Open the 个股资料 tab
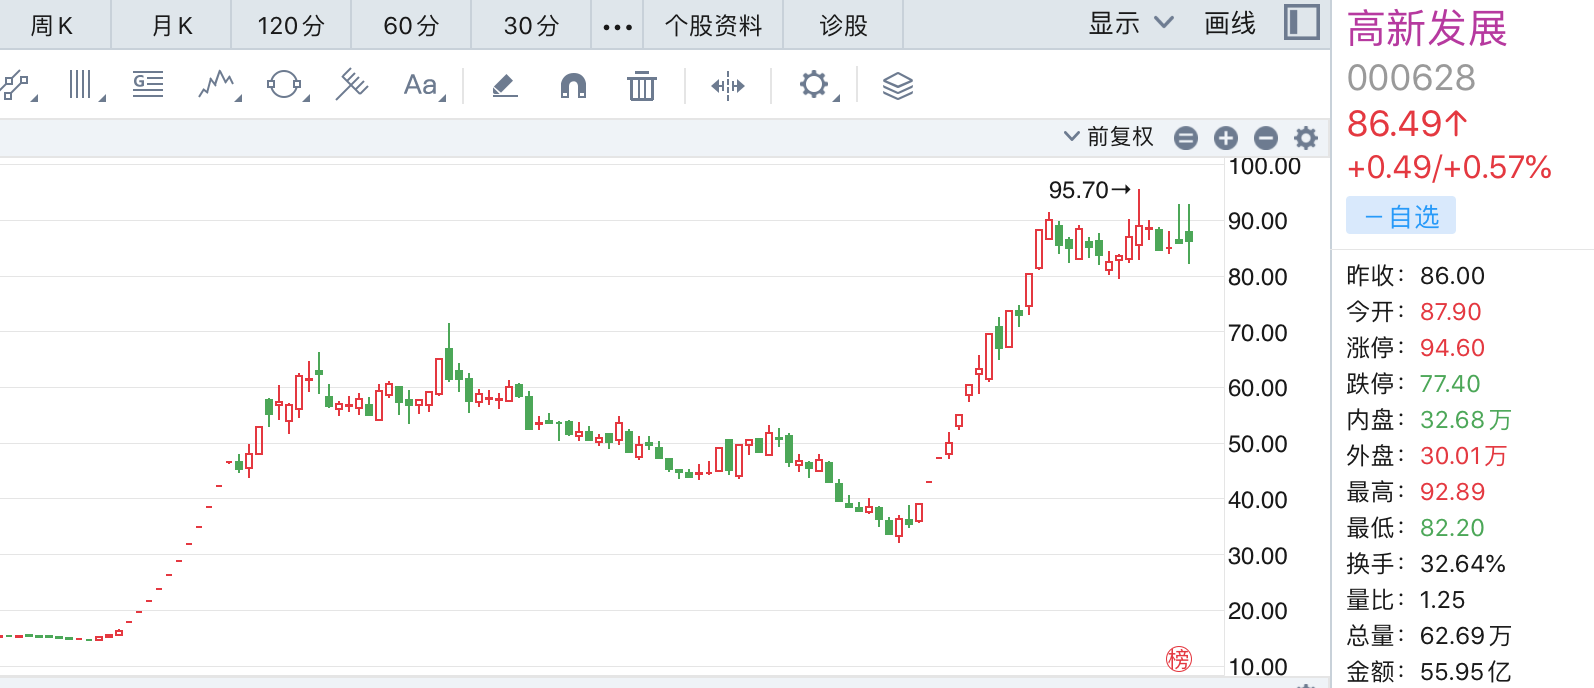Image resolution: width=1594 pixels, height=688 pixels. [714, 26]
